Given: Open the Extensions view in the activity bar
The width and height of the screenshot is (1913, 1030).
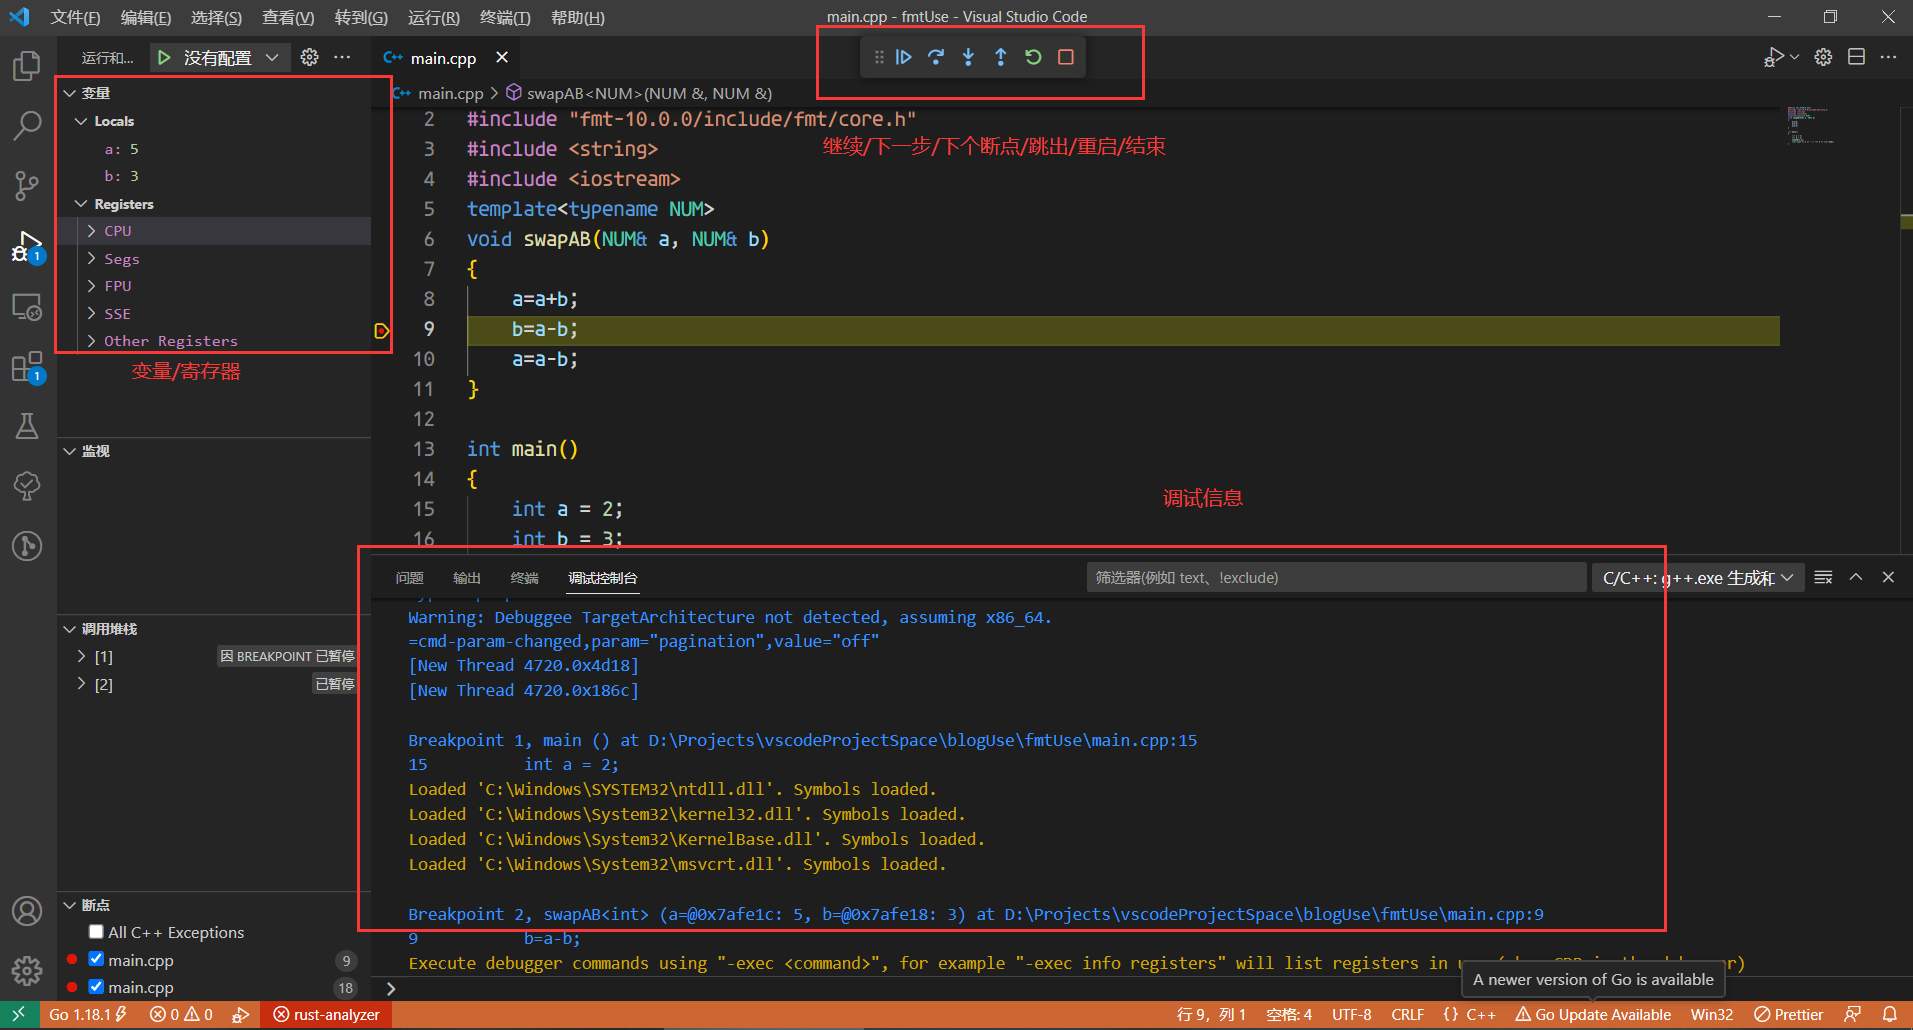Looking at the screenshot, I should tap(27, 367).
